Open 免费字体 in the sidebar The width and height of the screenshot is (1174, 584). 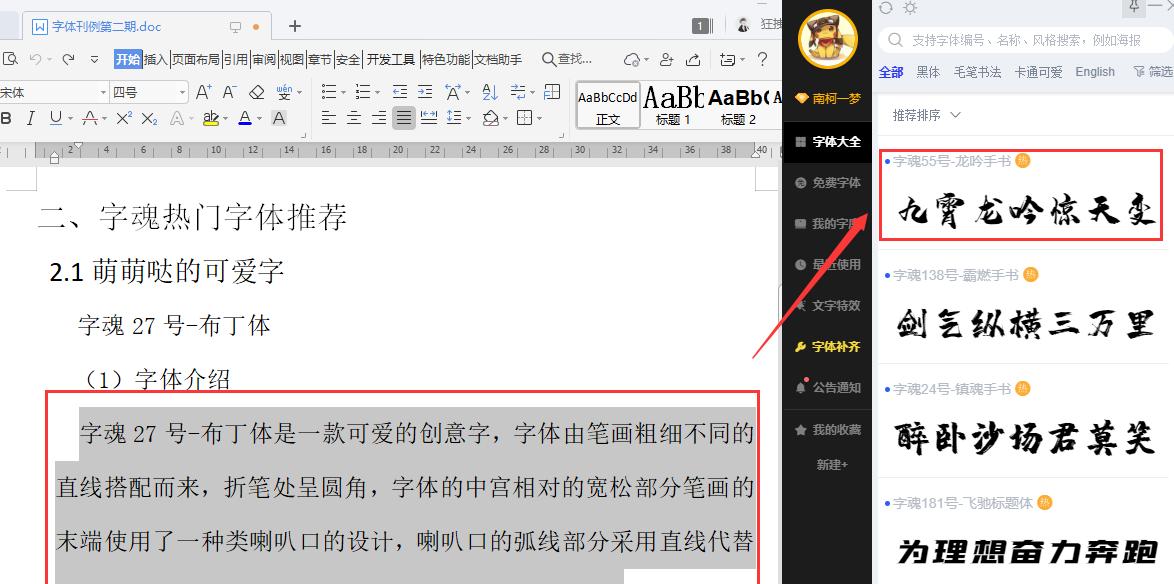tap(827, 183)
